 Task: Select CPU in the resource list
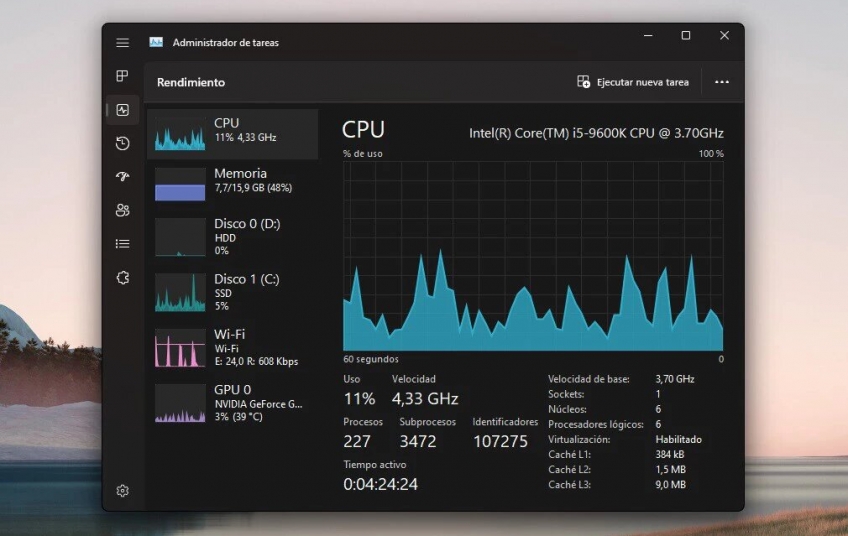233,133
